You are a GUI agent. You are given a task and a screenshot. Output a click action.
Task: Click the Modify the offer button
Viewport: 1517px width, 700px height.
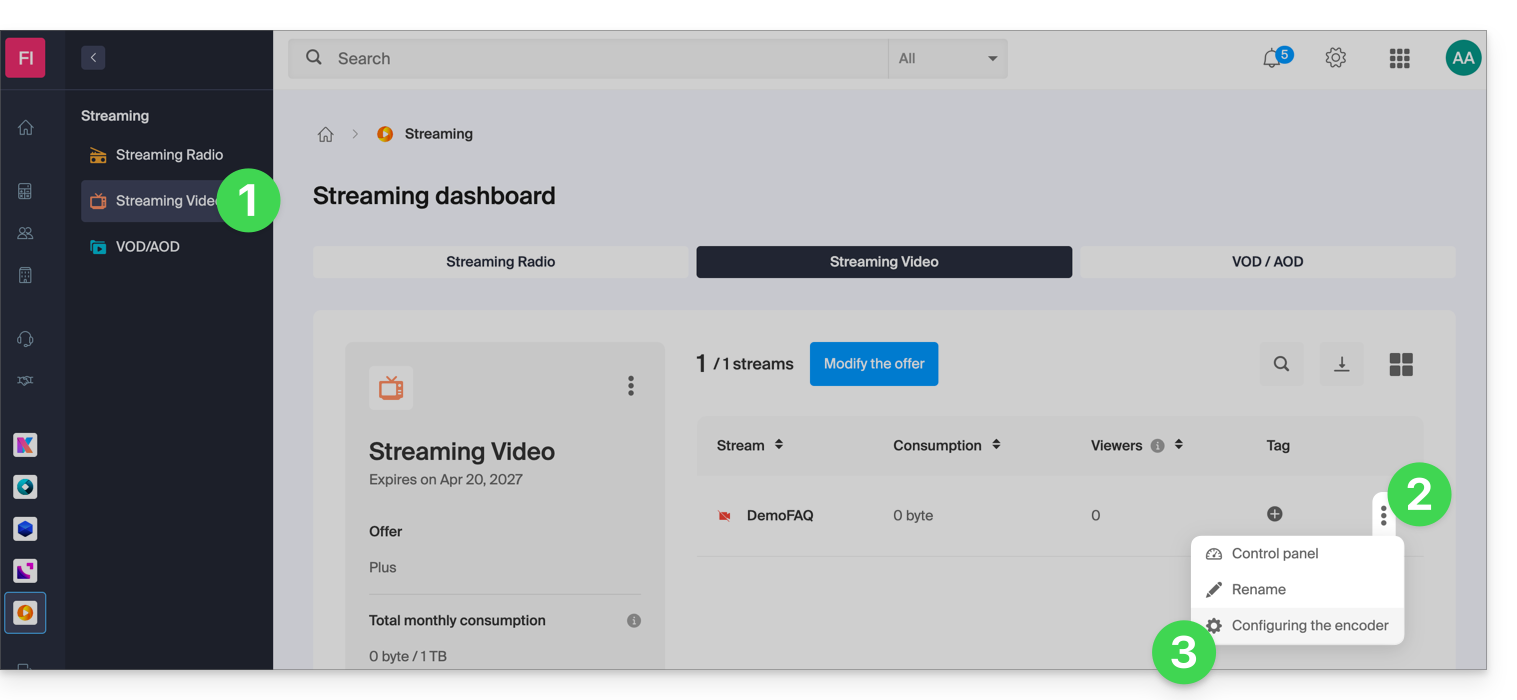(x=873, y=364)
